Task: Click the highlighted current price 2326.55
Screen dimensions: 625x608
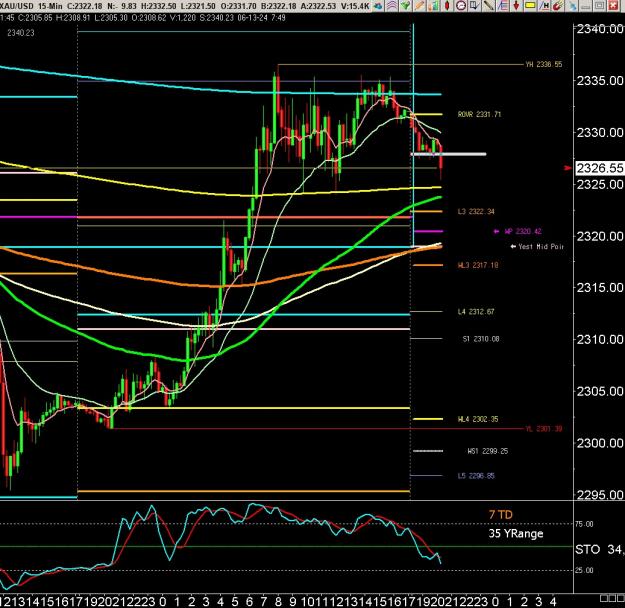Action: (x=599, y=168)
